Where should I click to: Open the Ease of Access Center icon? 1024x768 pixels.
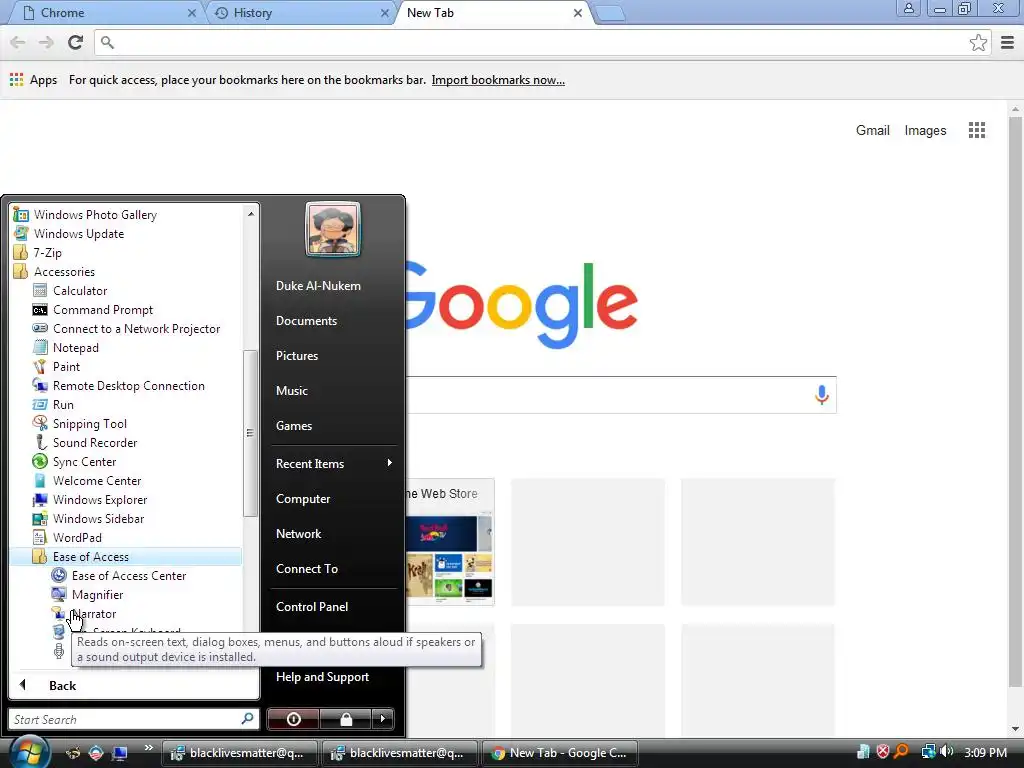[x=59, y=575]
